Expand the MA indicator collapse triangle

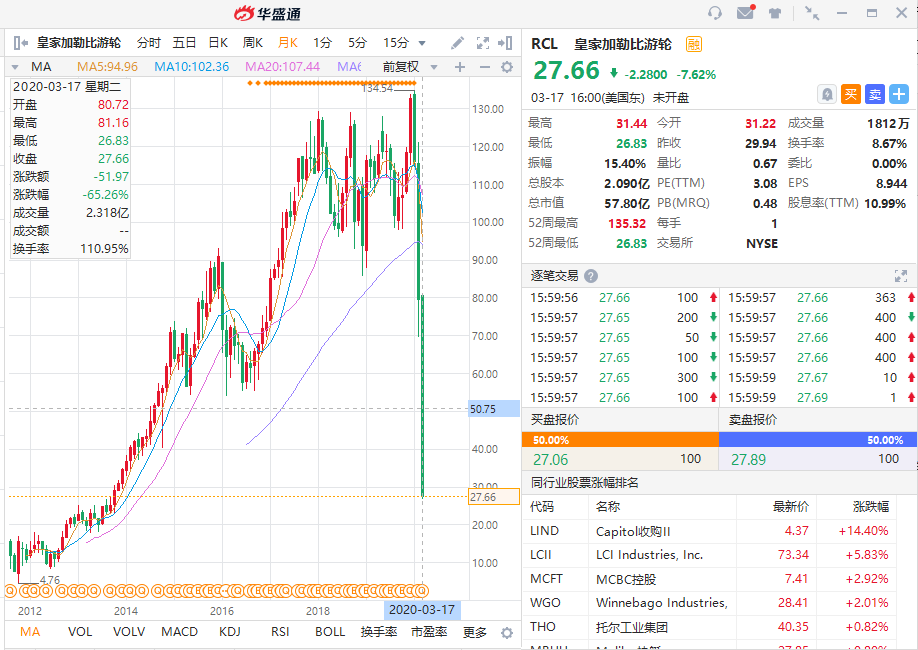[15, 67]
